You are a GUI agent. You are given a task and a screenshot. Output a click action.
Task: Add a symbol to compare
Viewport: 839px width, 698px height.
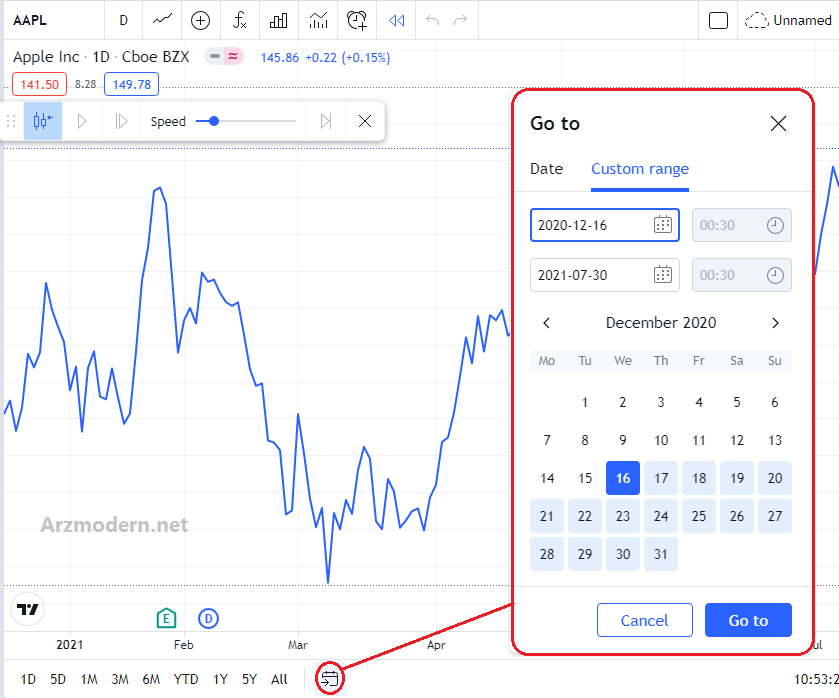coord(200,20)
